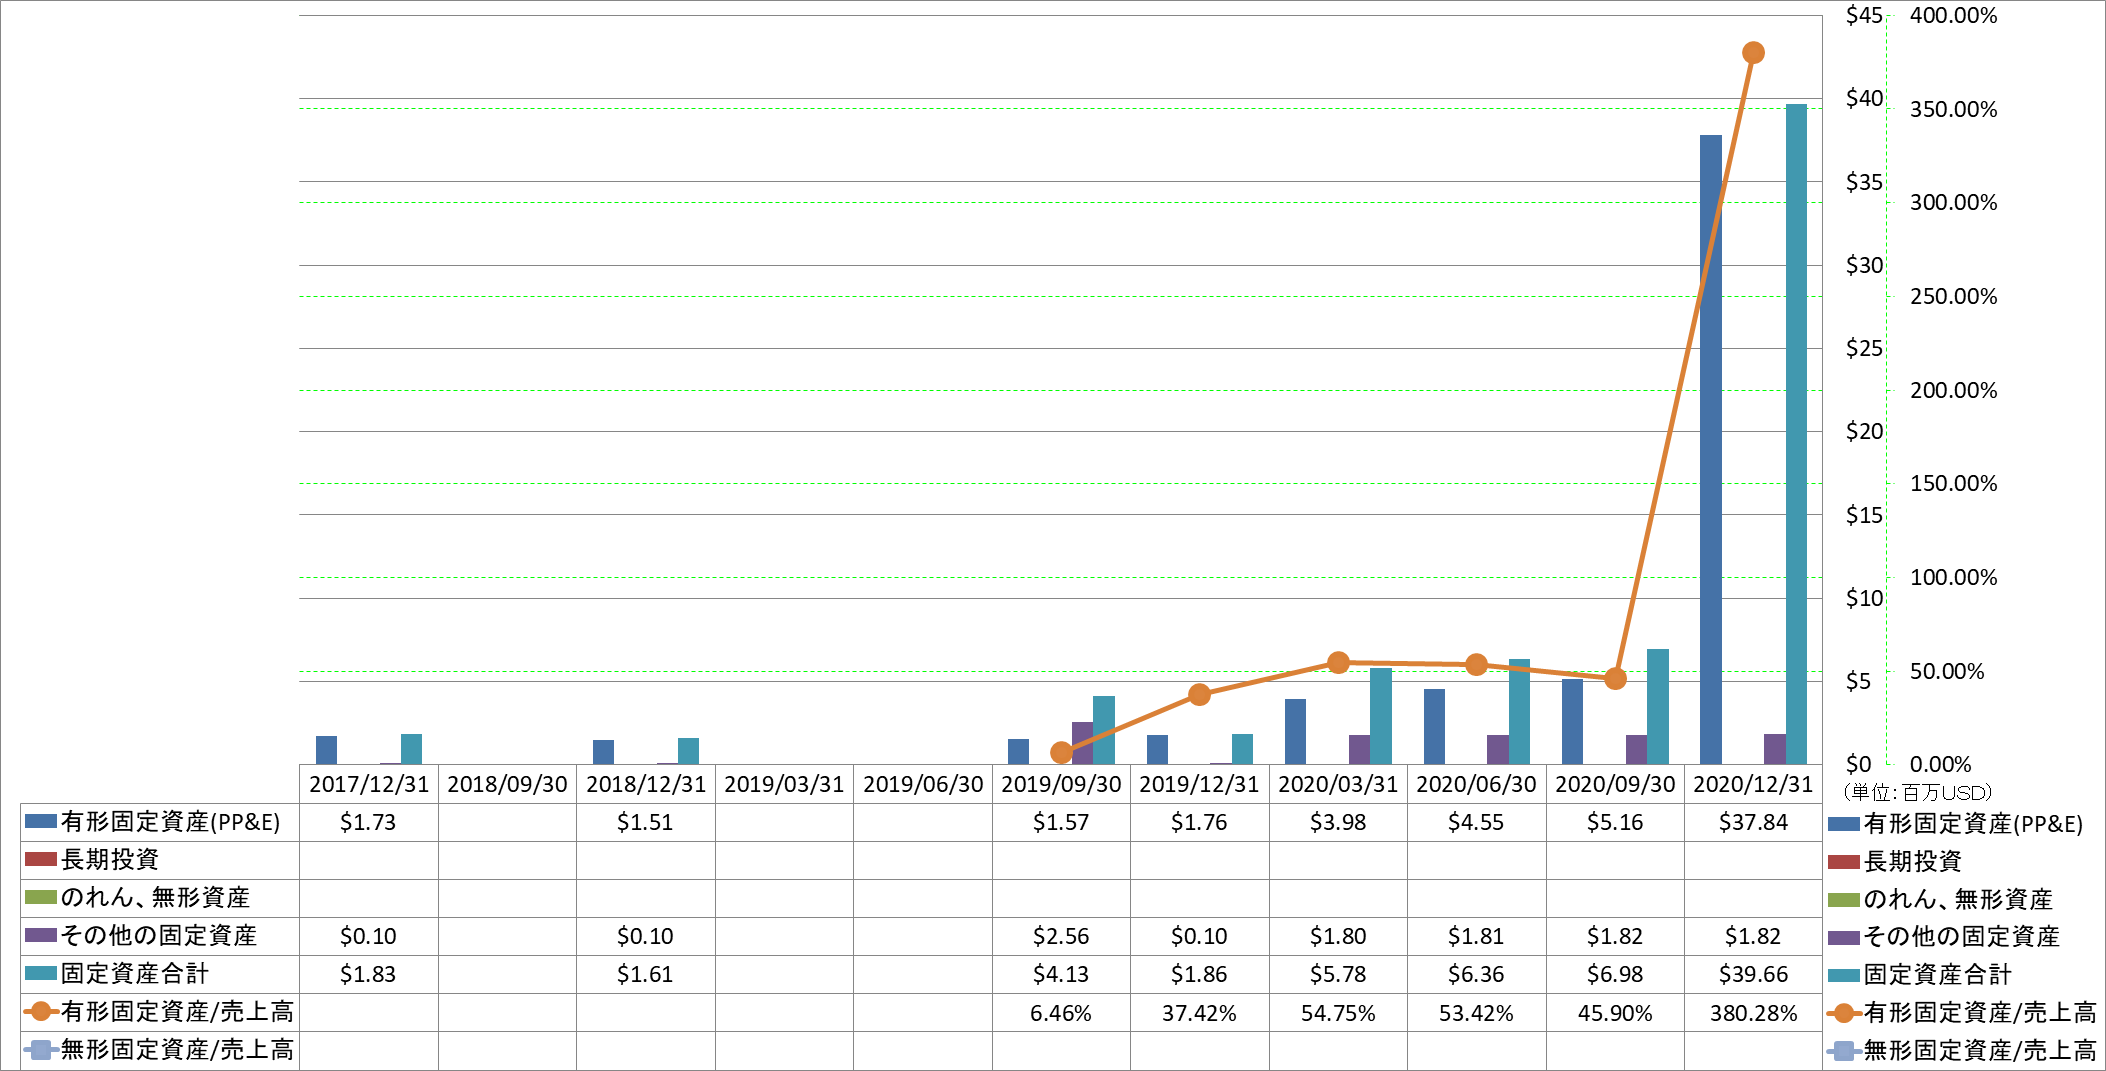Viewport: 2106px width, 1071px height.
Task: Select the PP&E cell showing $1.73
Action: tap(368, 822)
